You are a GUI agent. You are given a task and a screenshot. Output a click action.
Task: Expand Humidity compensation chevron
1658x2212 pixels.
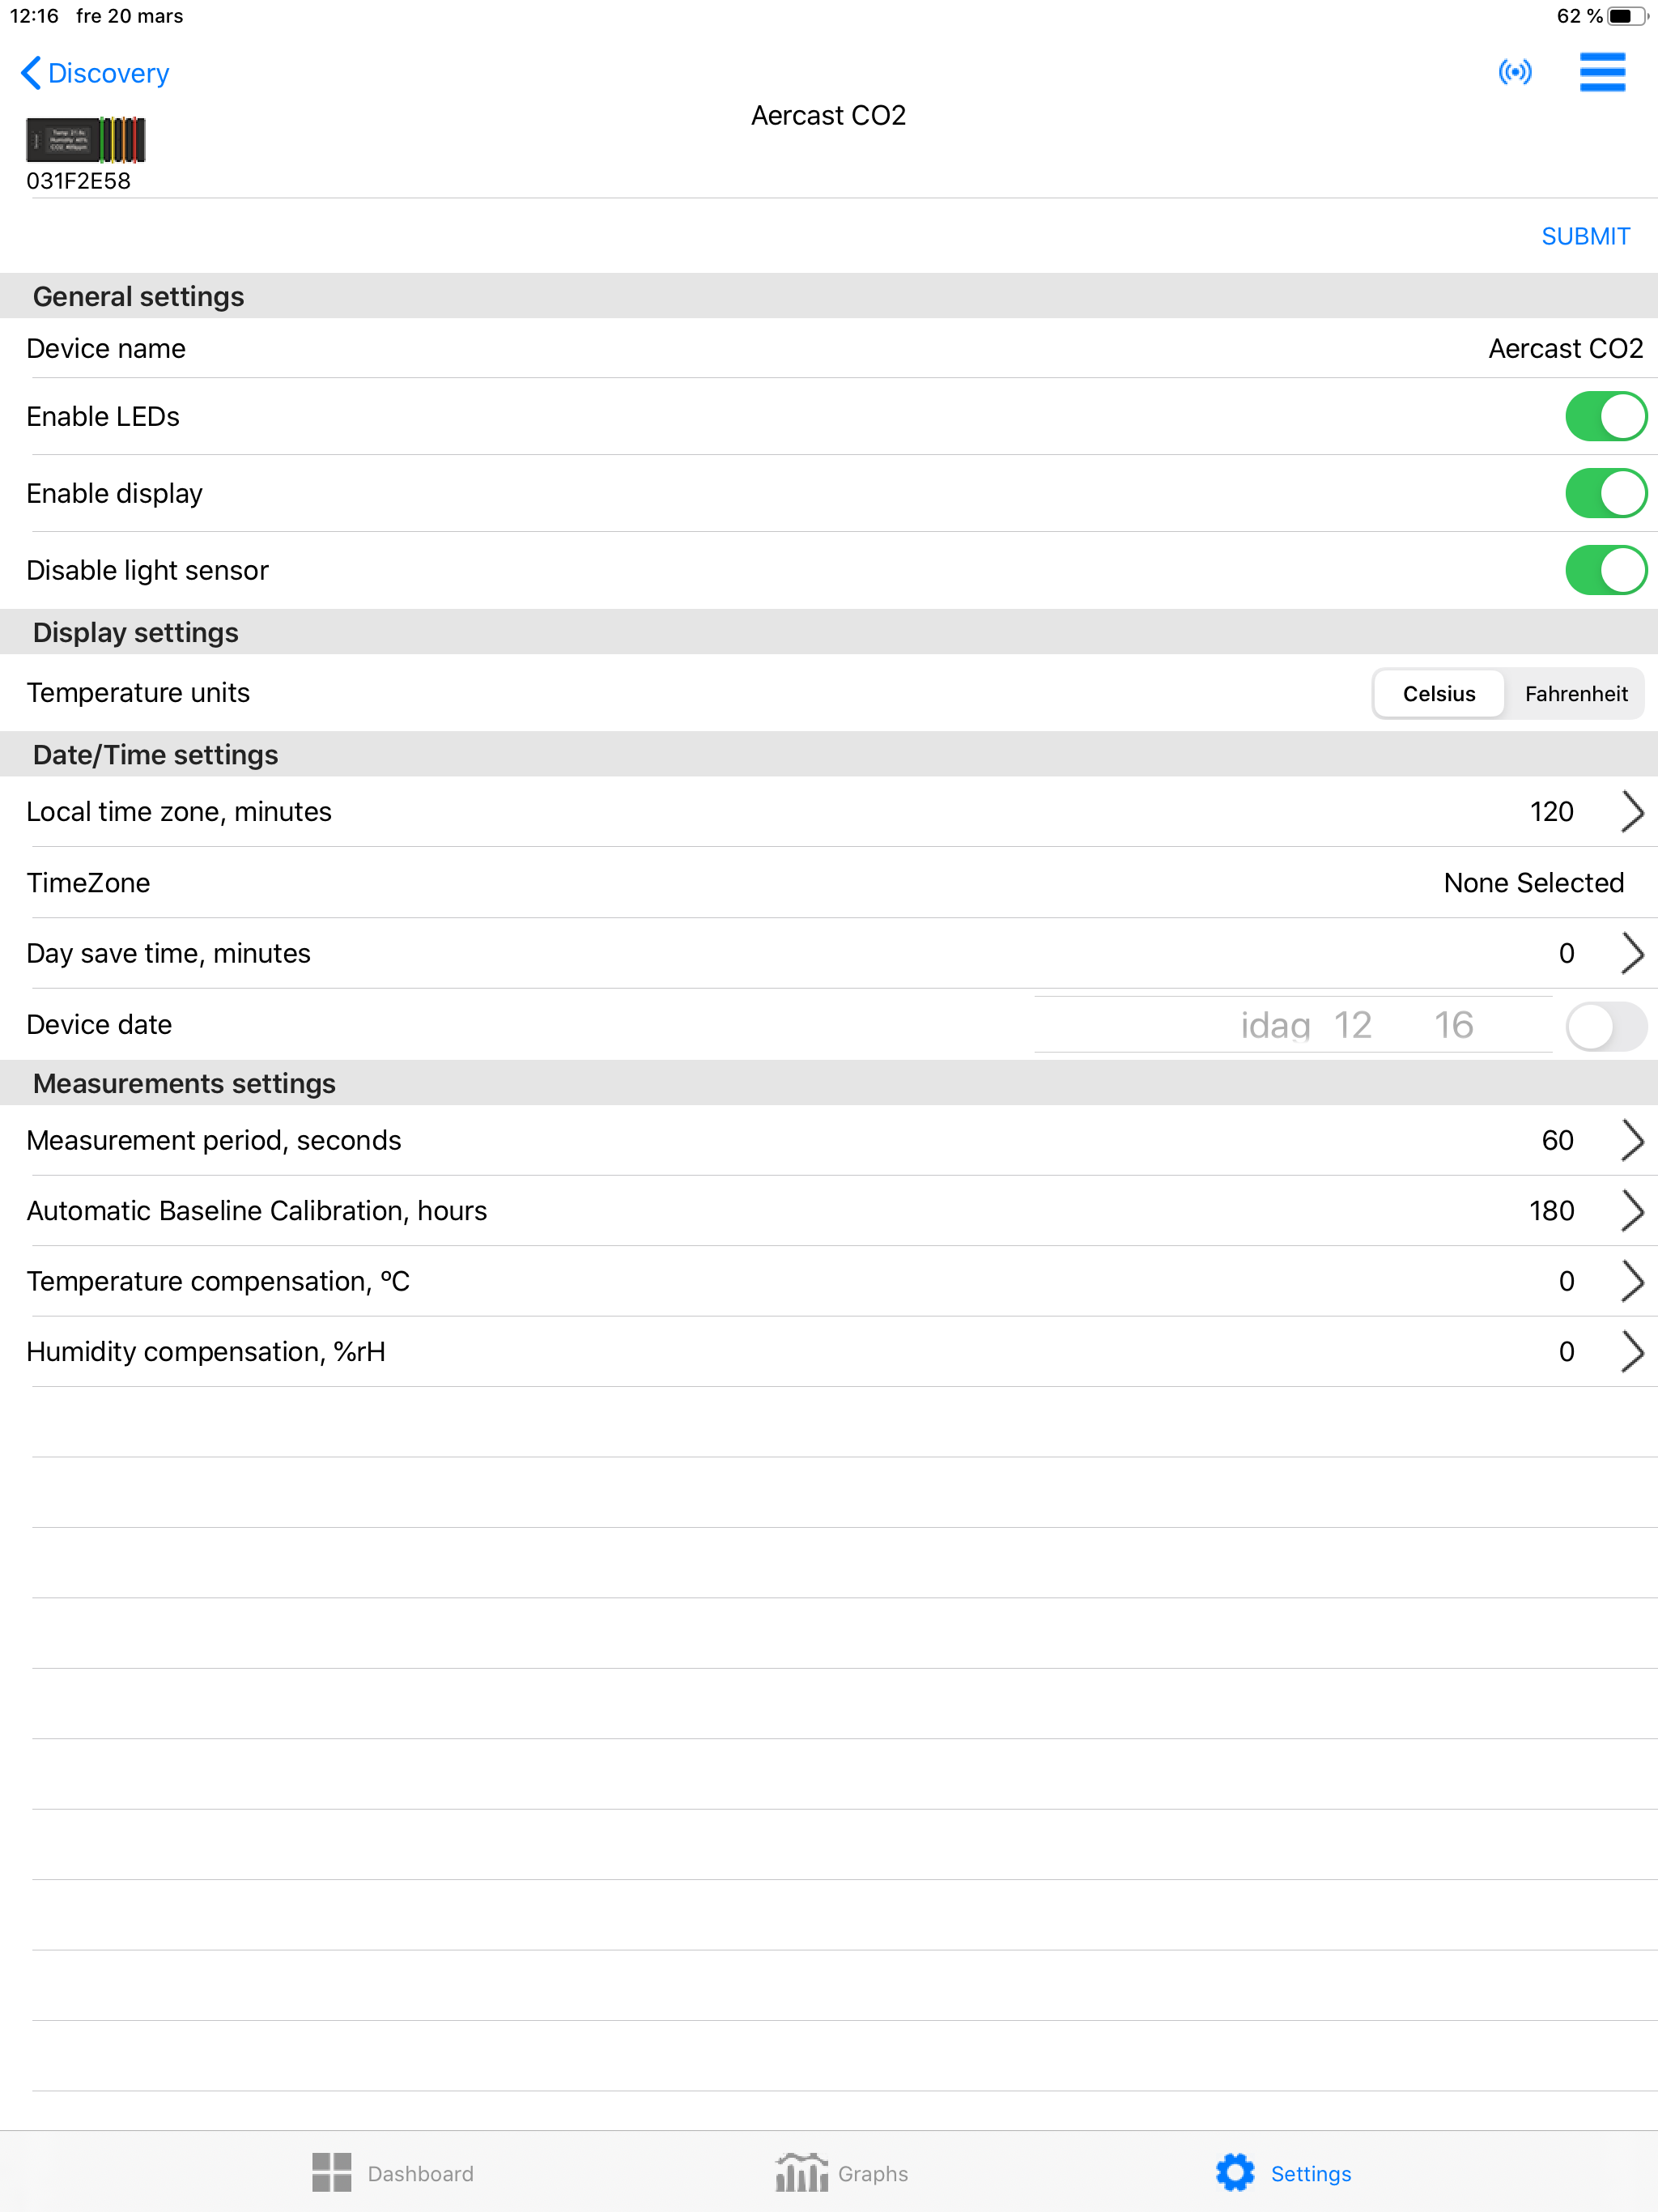pyautogui.click(x=1631, y=1351)
